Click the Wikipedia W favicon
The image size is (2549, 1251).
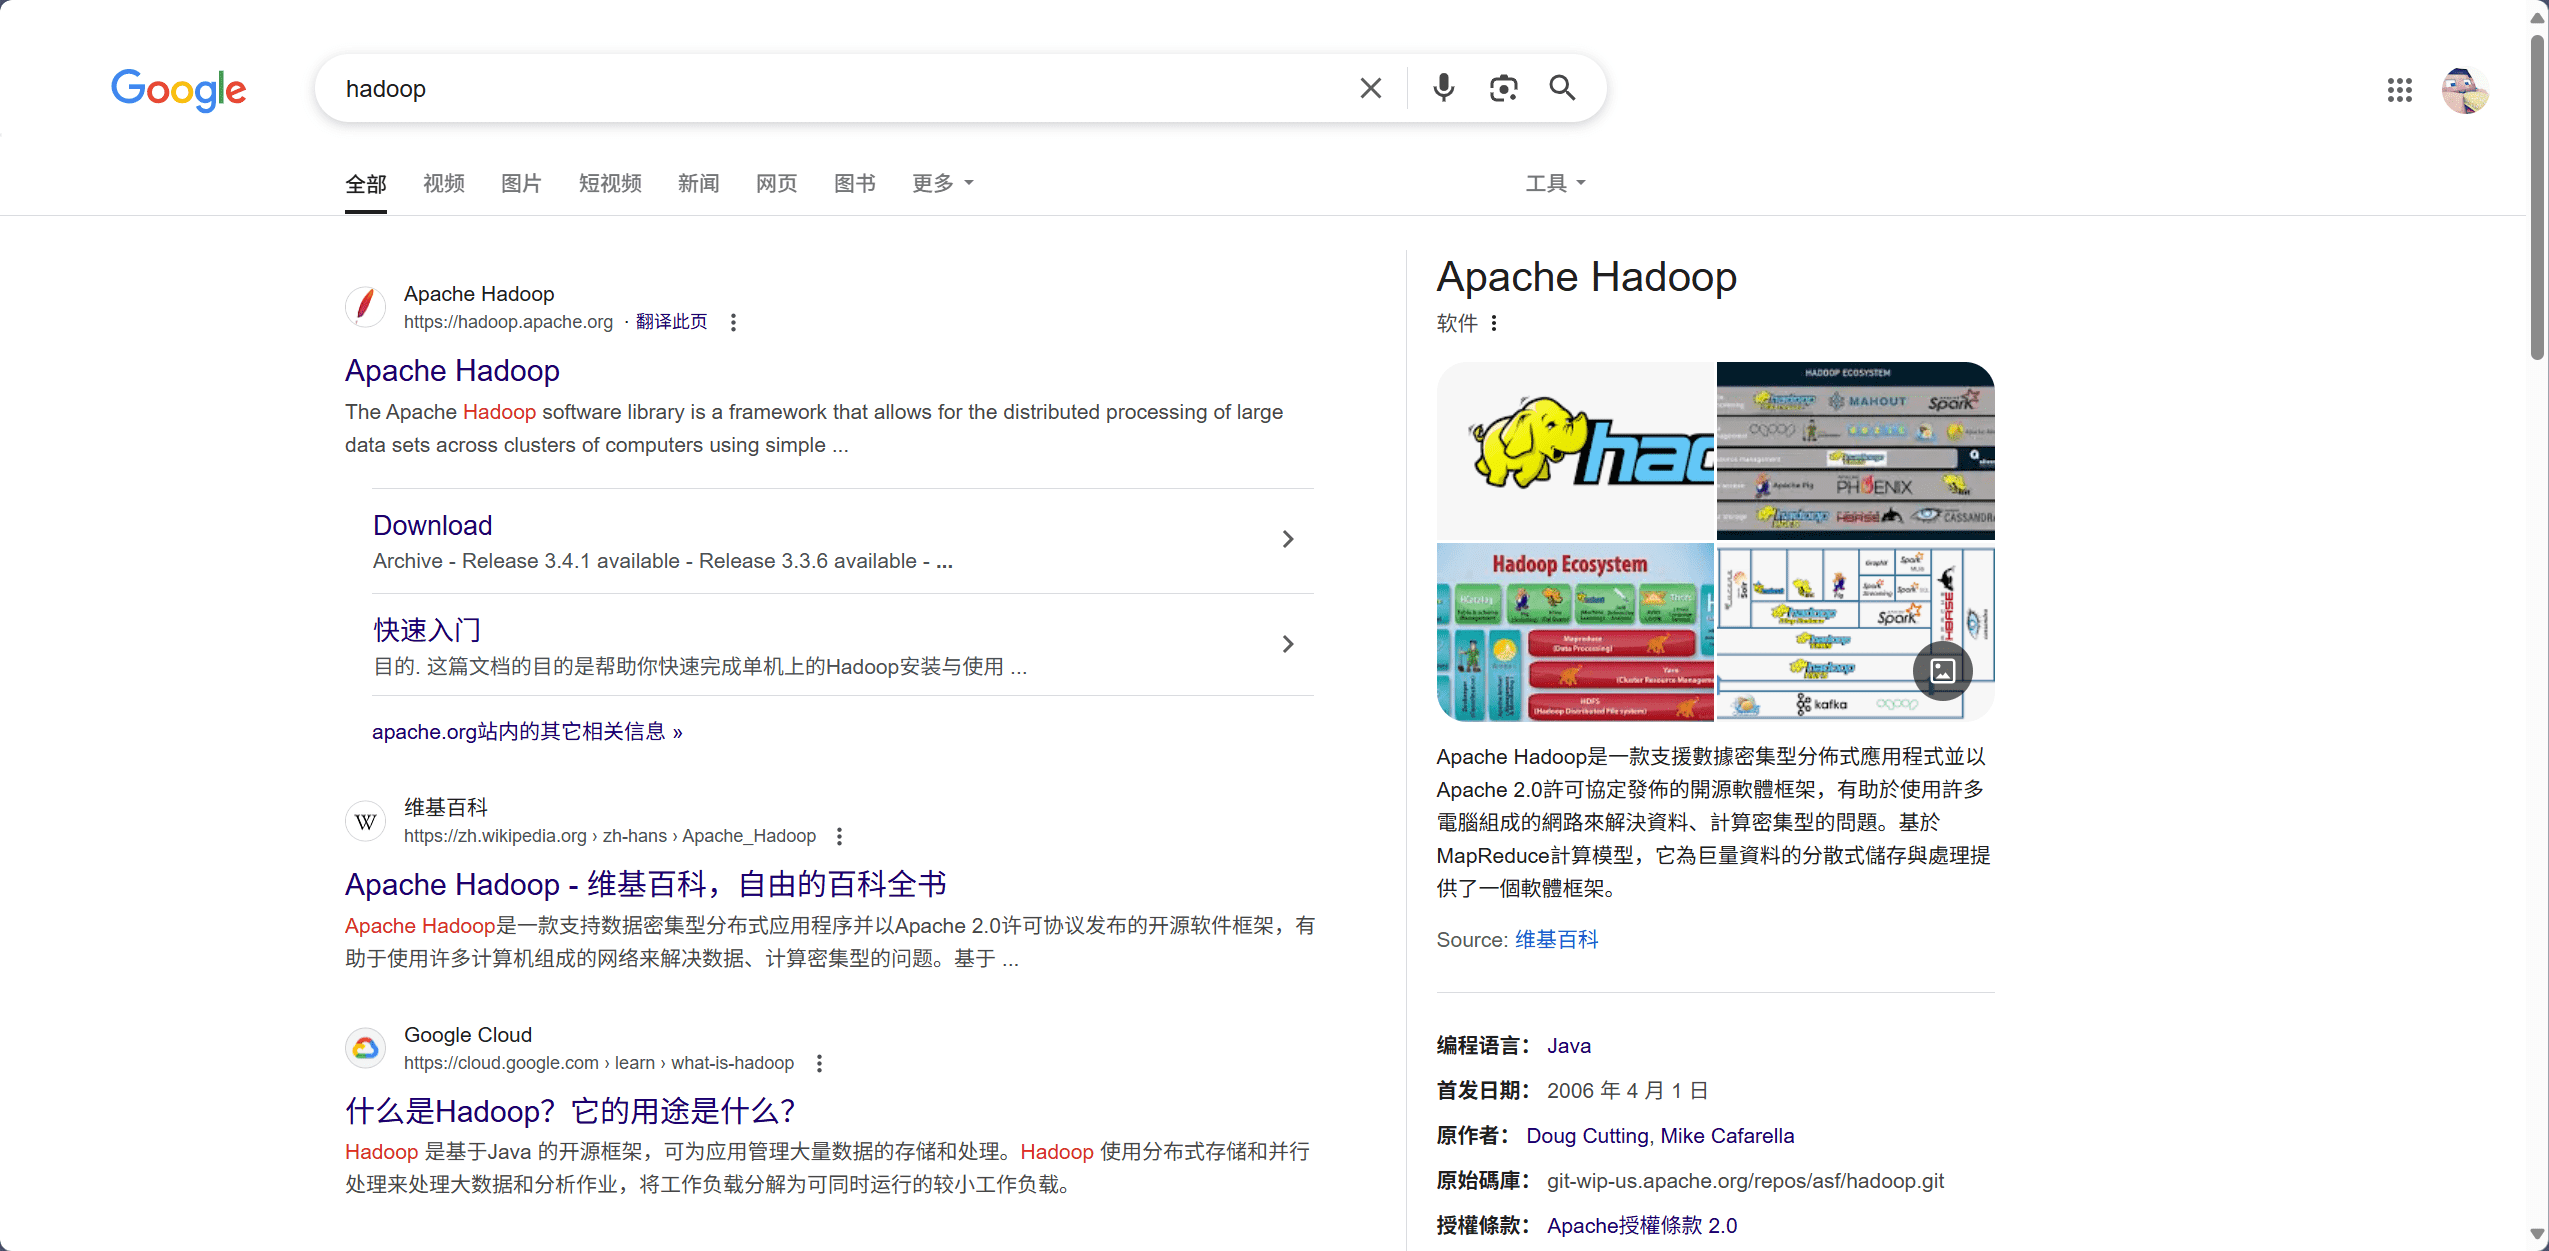point(365,821)
